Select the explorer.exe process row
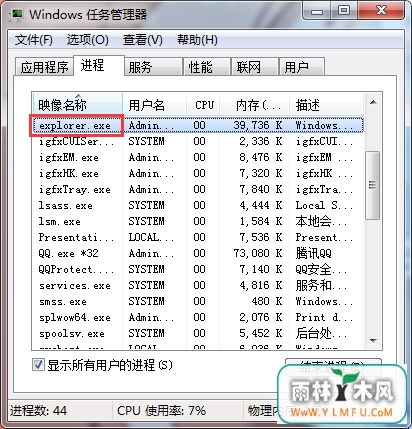Screen dimensions: 412x429 tap(198, 125)
